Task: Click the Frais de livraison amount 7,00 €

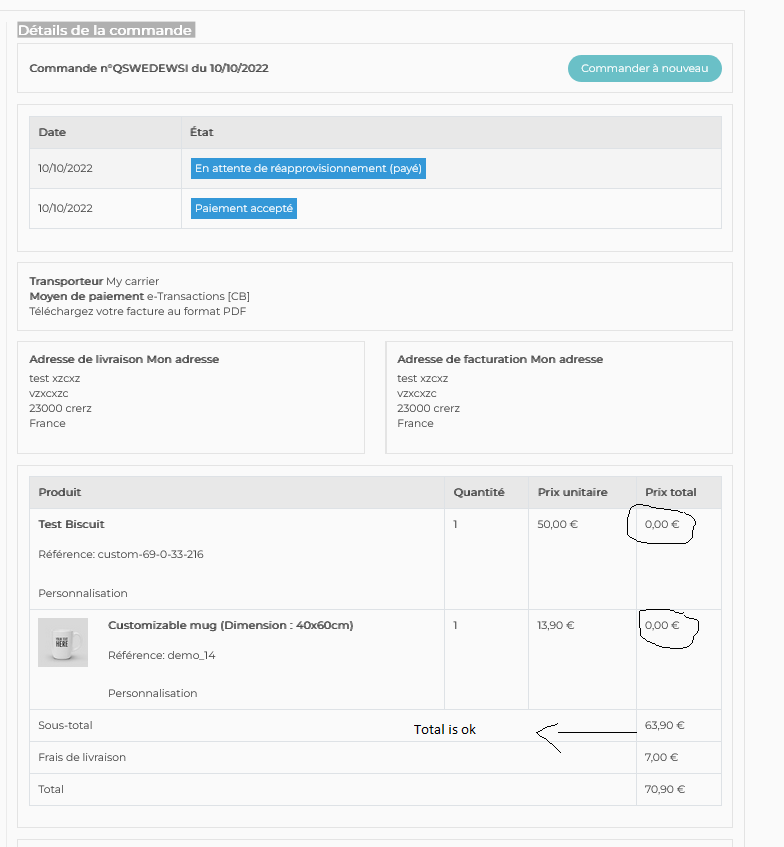Action: pos(662,757)
